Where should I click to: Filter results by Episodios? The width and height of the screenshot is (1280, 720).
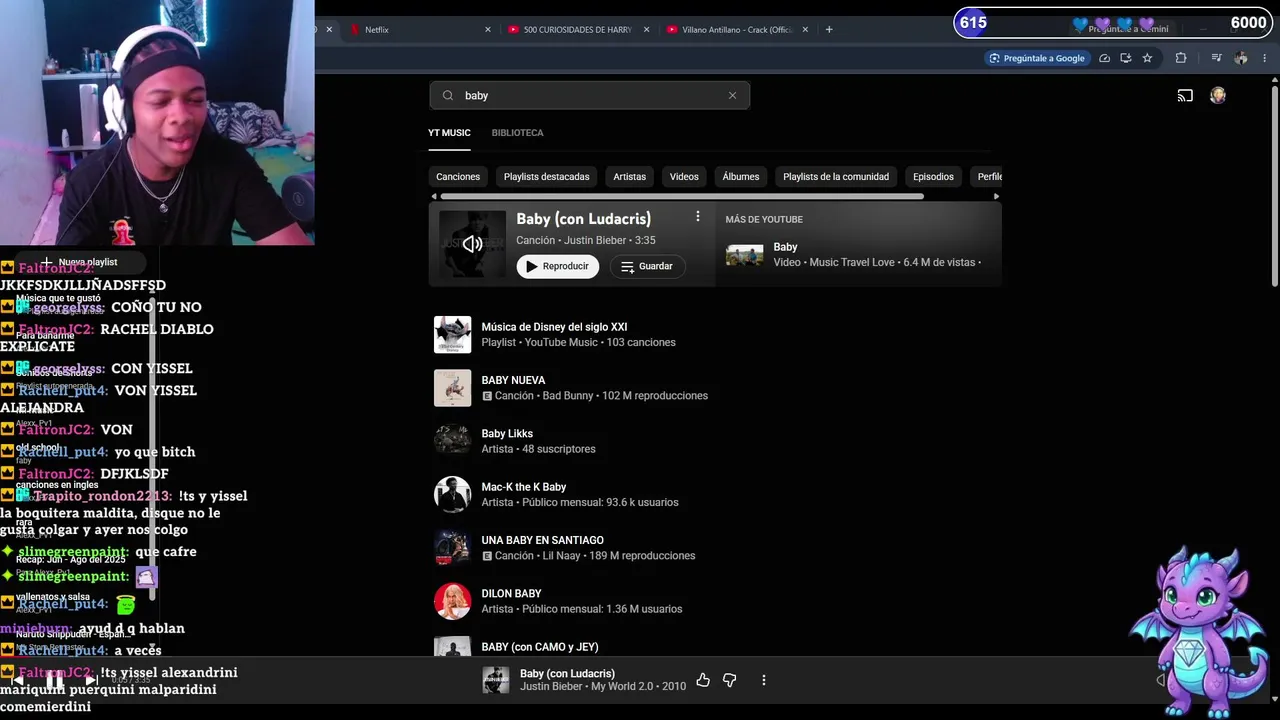(933, 177)
